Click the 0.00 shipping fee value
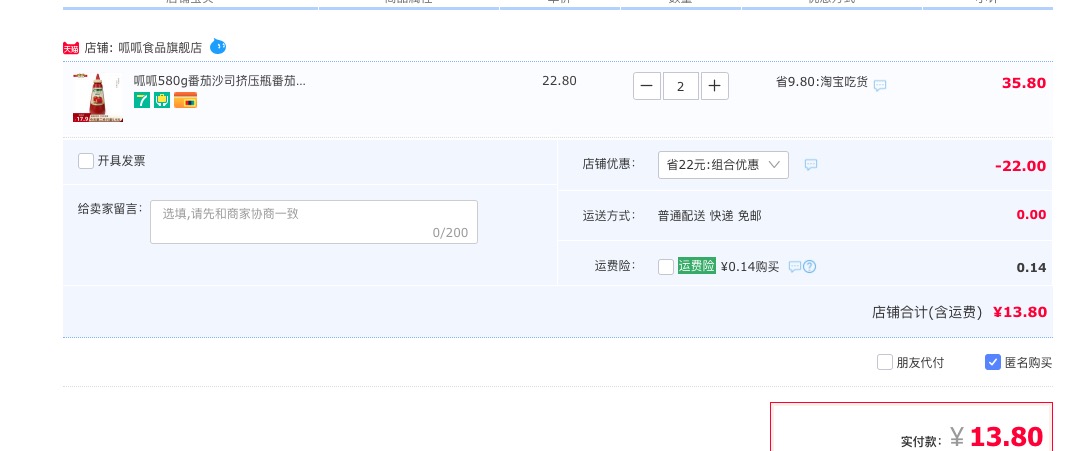The image size is (1082, 451). point(1031,214)
